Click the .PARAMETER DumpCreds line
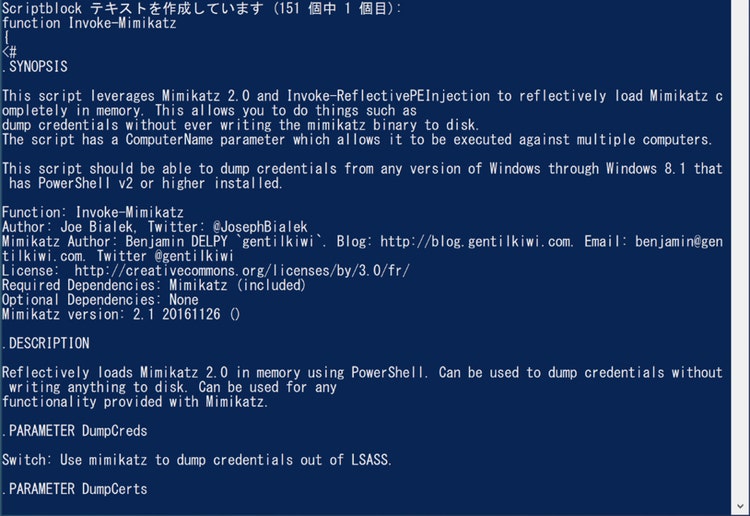750x516 pixels. coord(75,431)
